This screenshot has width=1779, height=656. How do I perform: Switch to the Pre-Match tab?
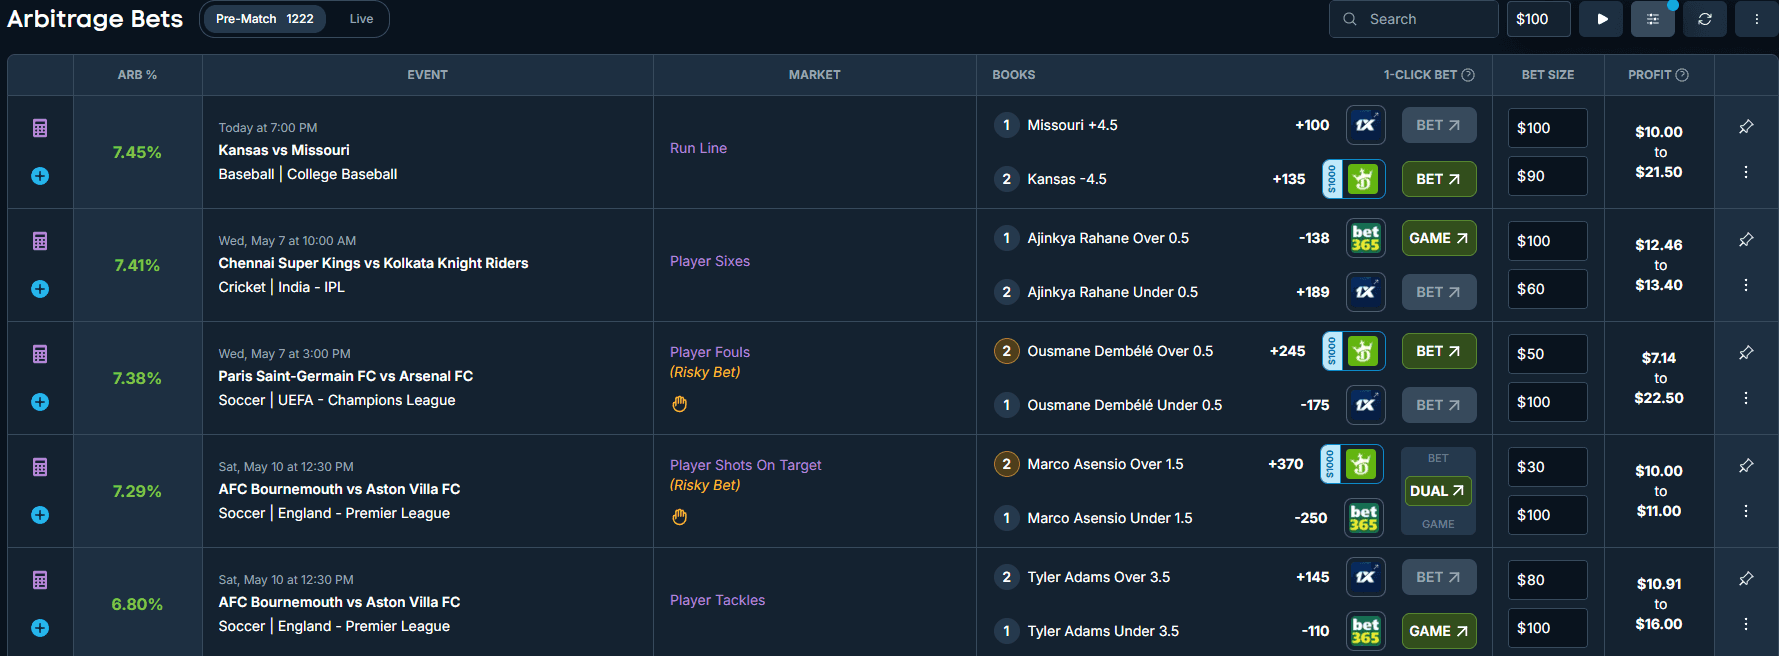(264, 19)
